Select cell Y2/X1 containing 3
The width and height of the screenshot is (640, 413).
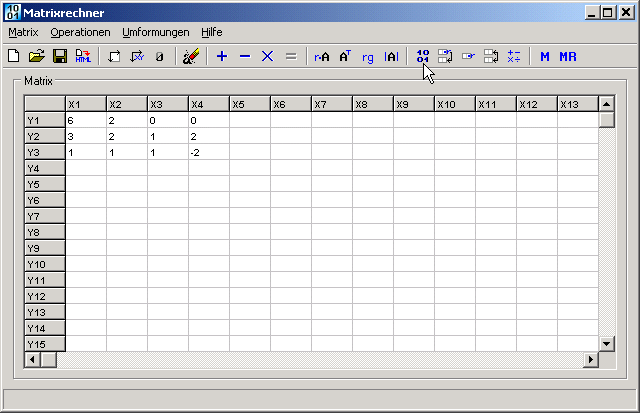[x=86, y=136]
